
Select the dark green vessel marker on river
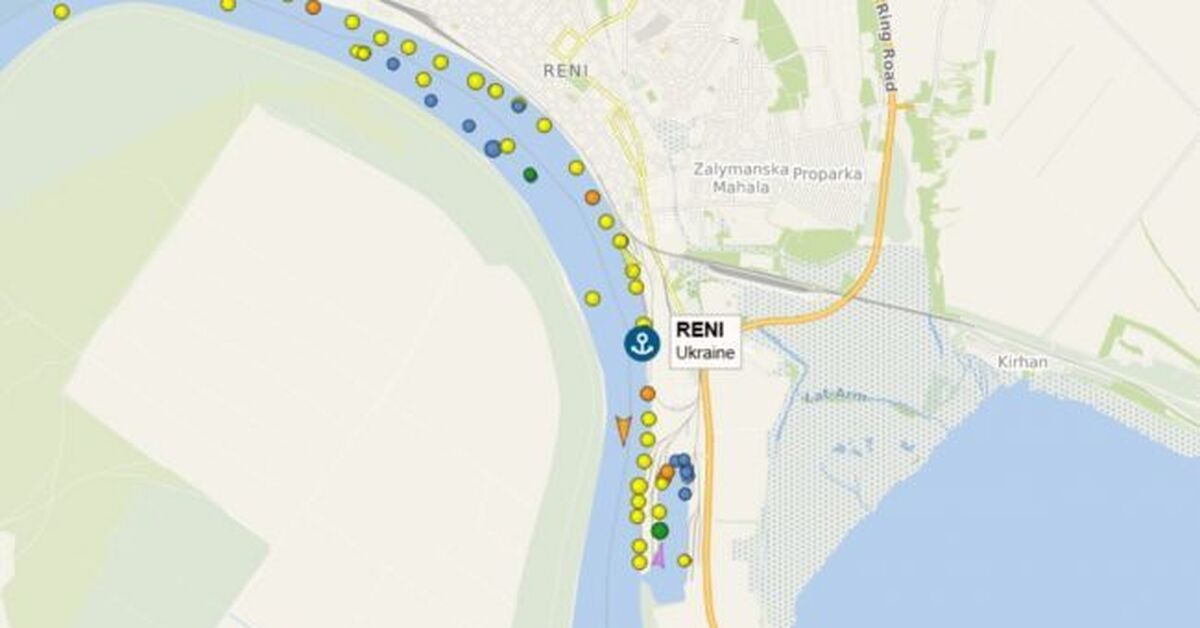[530, 175]
